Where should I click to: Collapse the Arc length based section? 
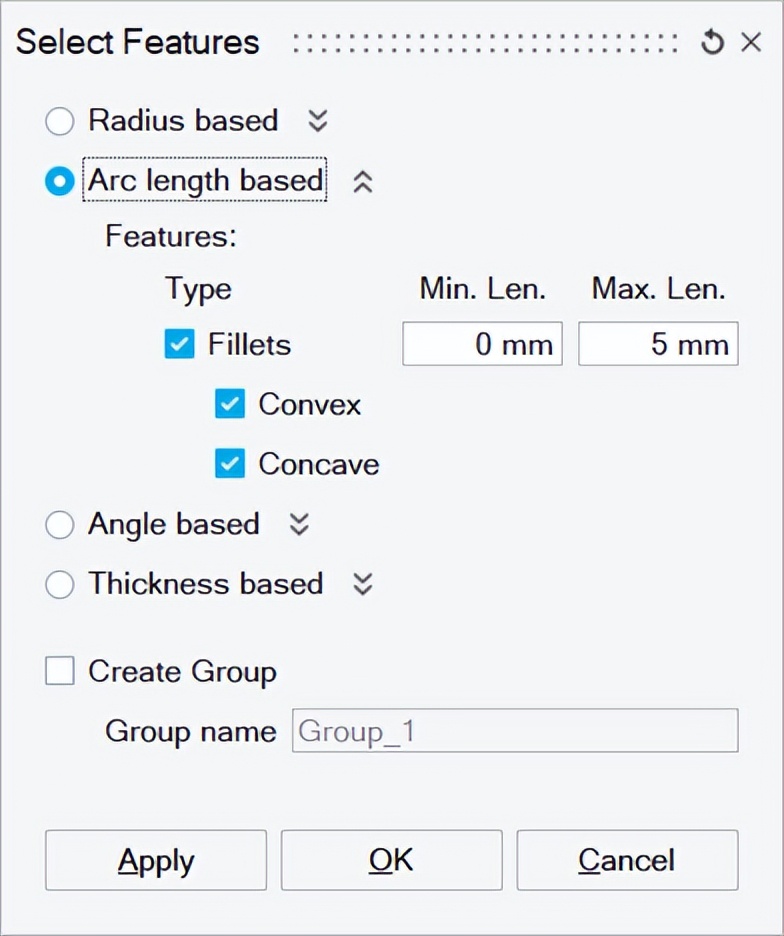click(363, 181)
